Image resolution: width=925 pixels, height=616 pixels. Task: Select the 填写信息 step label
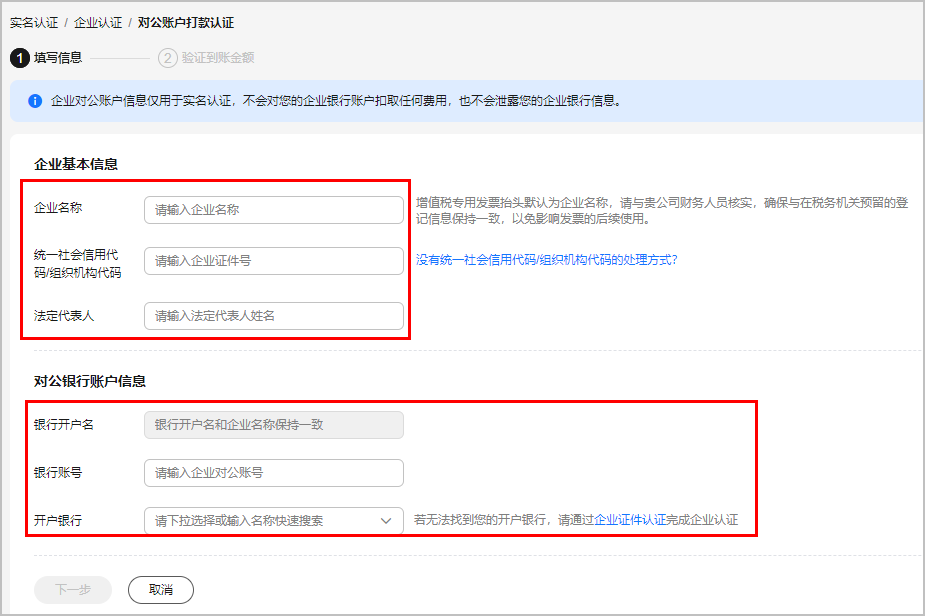click(x=58, y=58)
